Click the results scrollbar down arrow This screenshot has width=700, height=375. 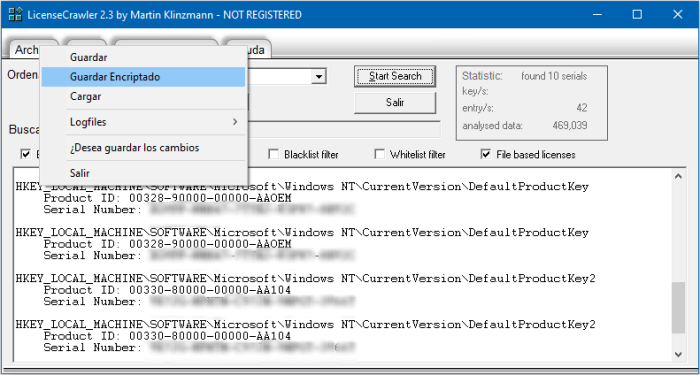click(x=678, y=355)
